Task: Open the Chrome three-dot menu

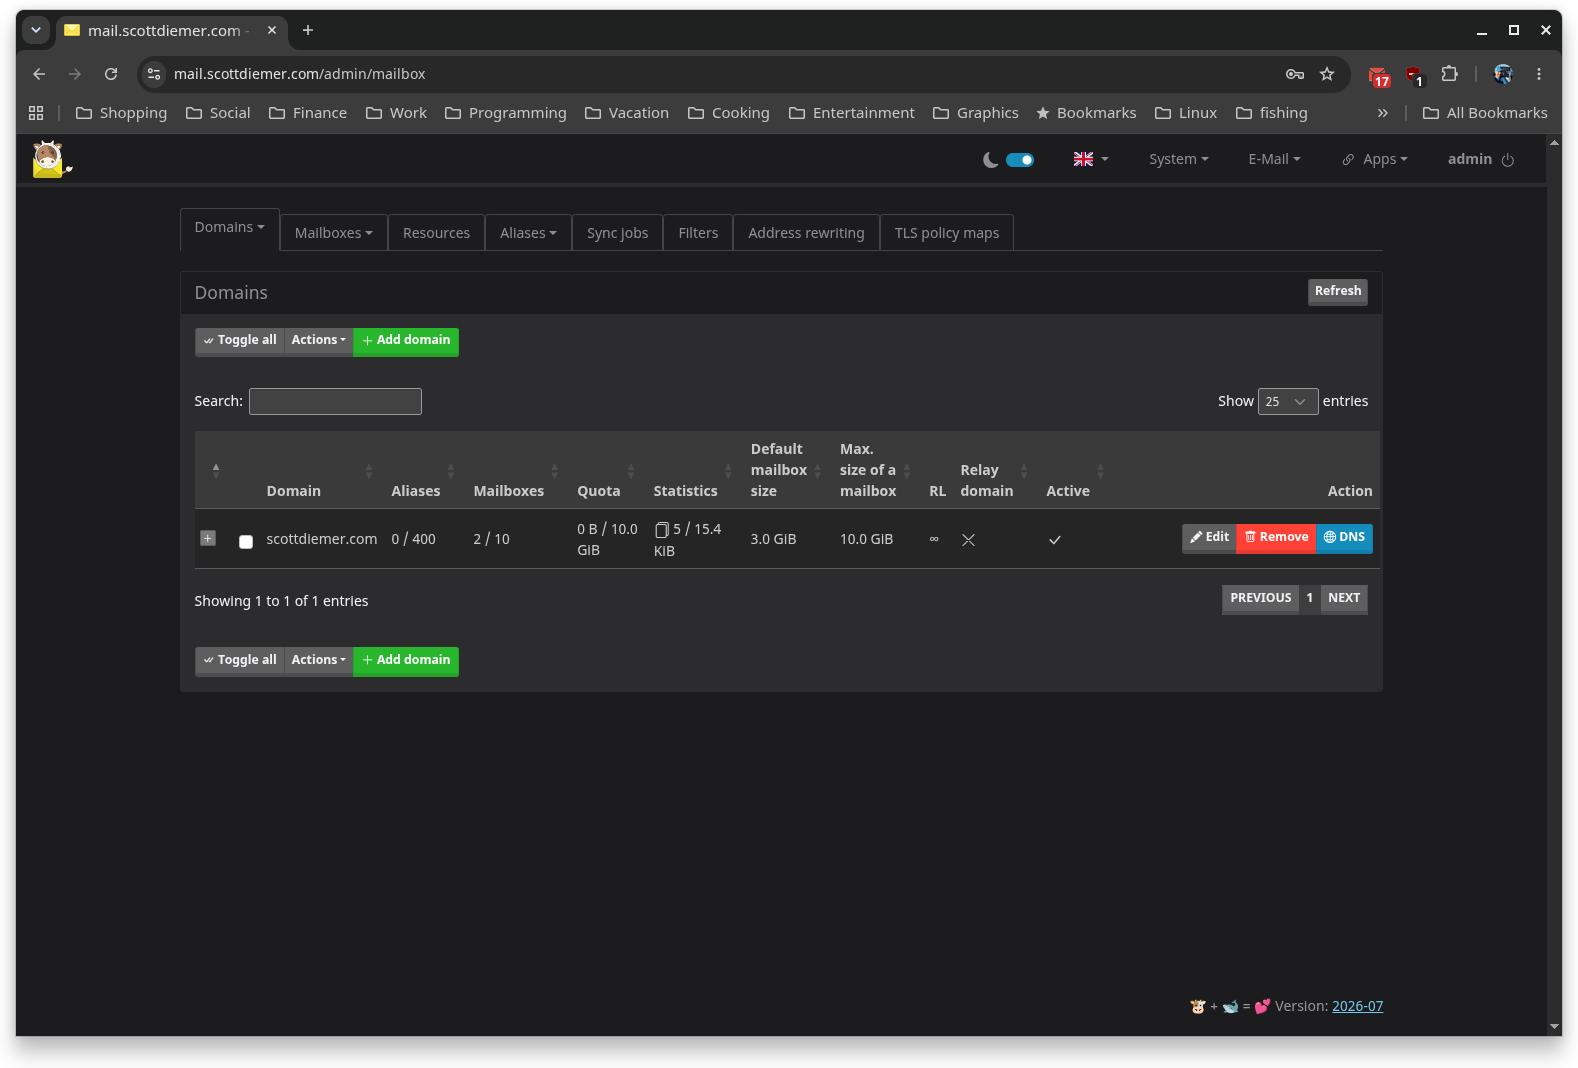Action: 1539,74
